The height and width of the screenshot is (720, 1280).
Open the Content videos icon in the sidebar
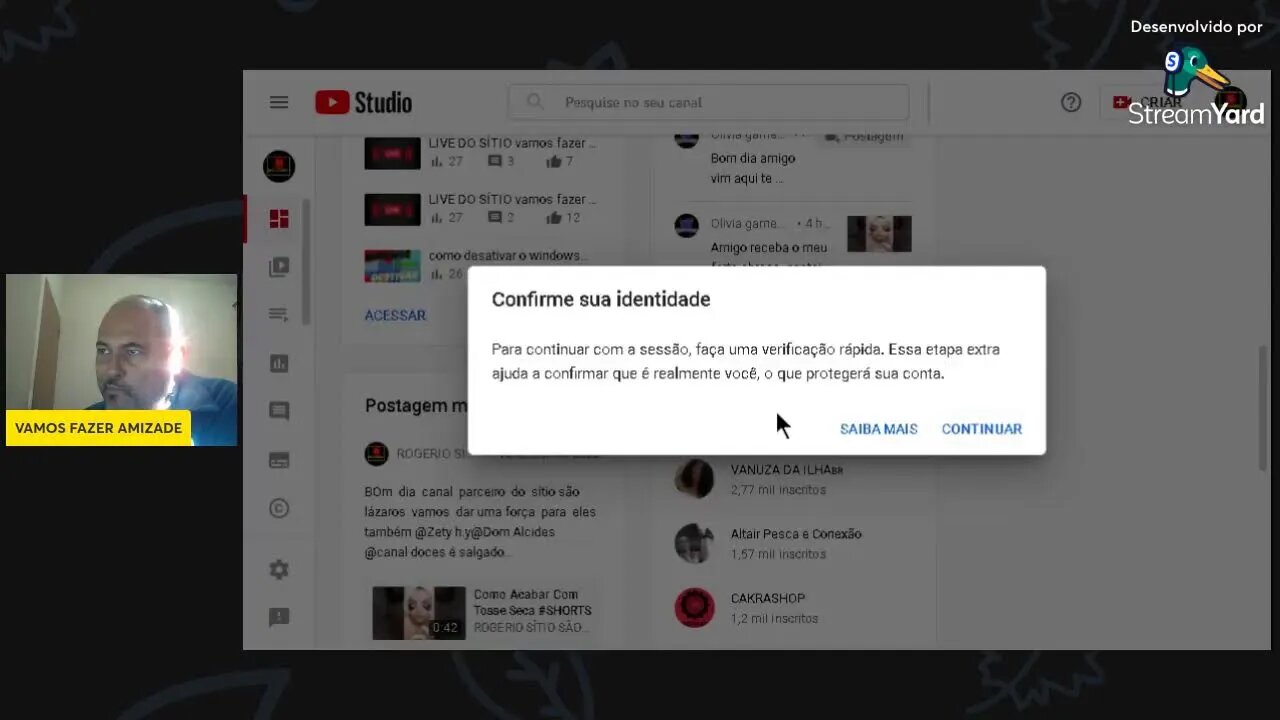point(279,267)
